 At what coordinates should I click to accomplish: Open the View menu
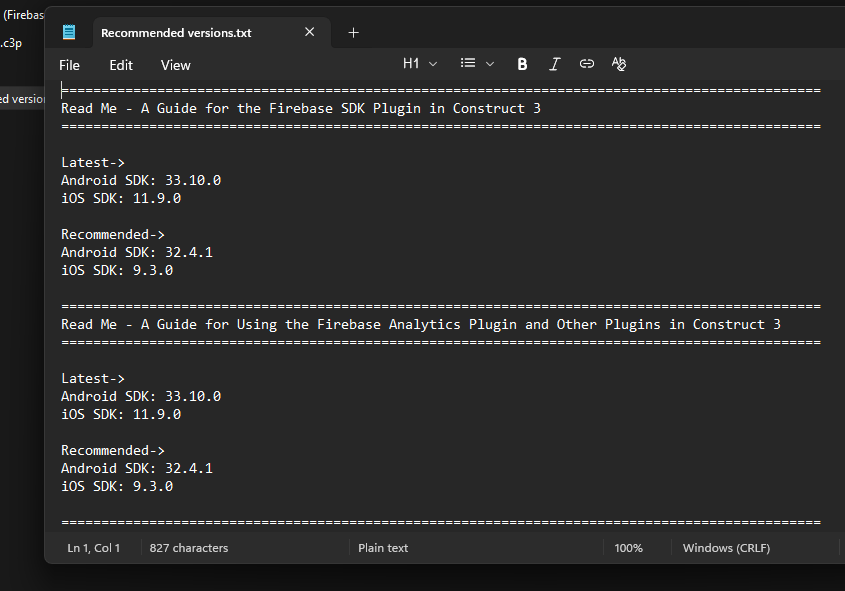(x=176, y=65)
